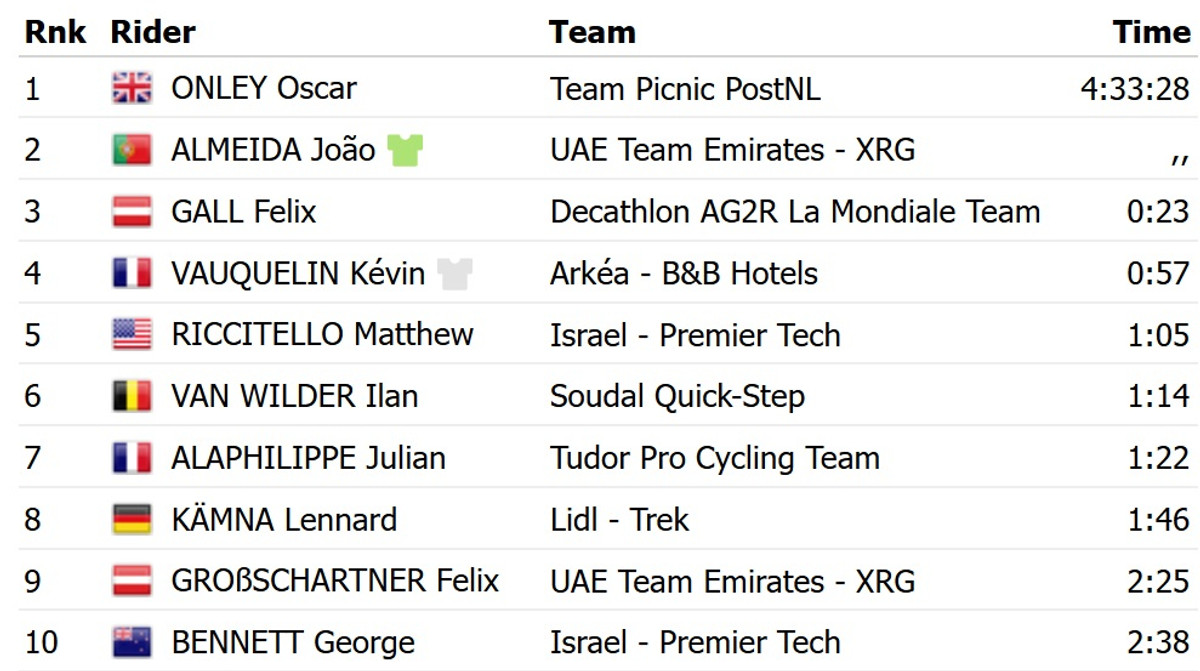The width and height of the screenshot is (1200, 671).
Task: Click the white jersey icon next to Vauquelin
Action: pos(455,273)
